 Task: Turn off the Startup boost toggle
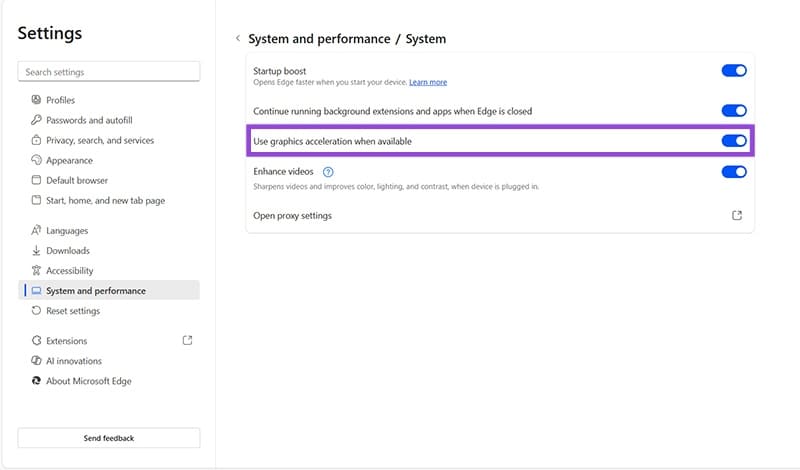(734, 70)
